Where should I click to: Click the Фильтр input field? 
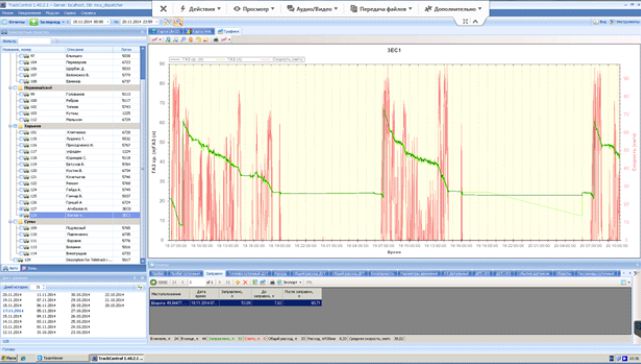pyautogui.click(x=34, y=41)
